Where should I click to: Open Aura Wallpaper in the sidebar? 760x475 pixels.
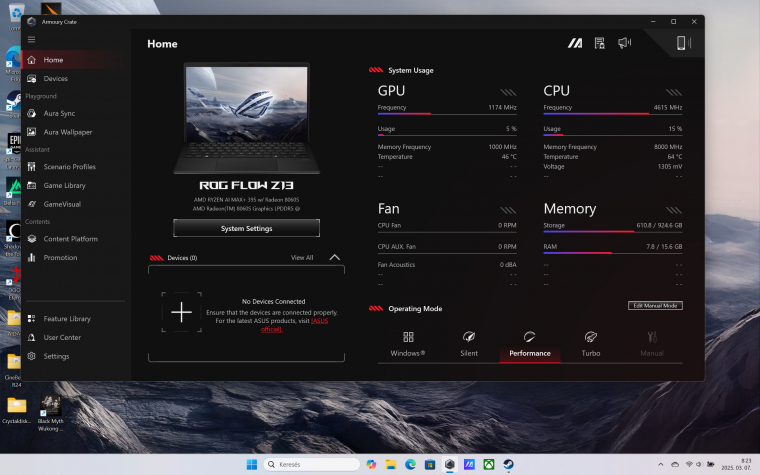[x=73, y=132]
